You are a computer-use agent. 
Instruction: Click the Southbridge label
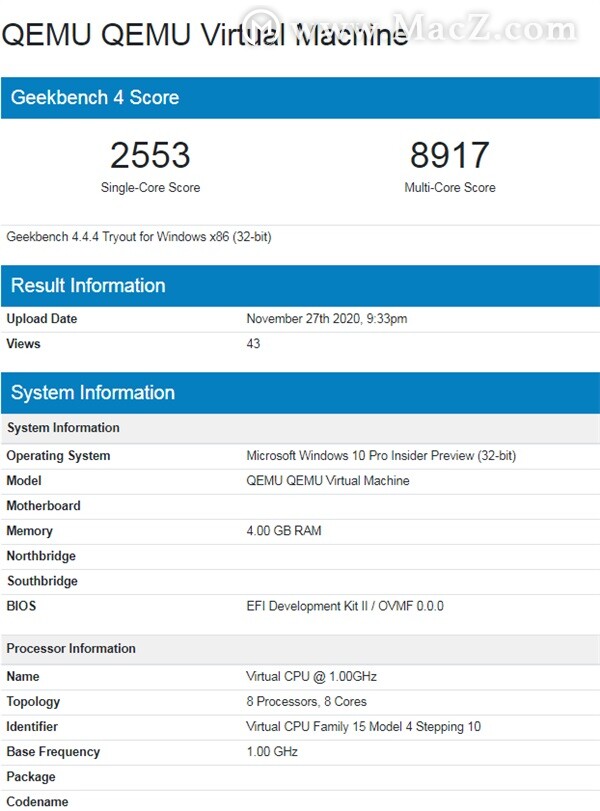42,581
